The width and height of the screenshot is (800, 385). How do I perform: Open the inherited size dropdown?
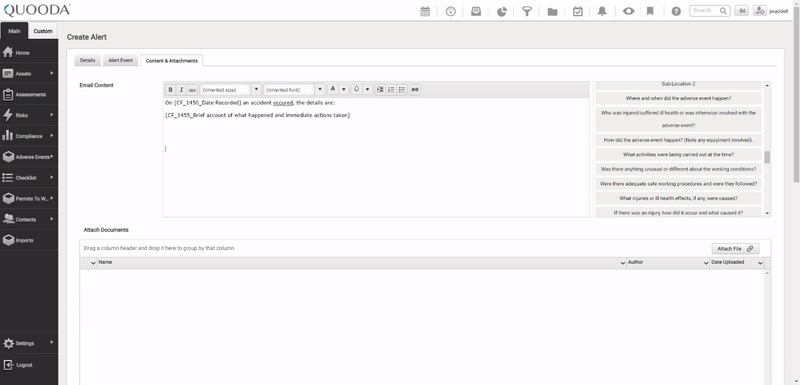[231, 90]
